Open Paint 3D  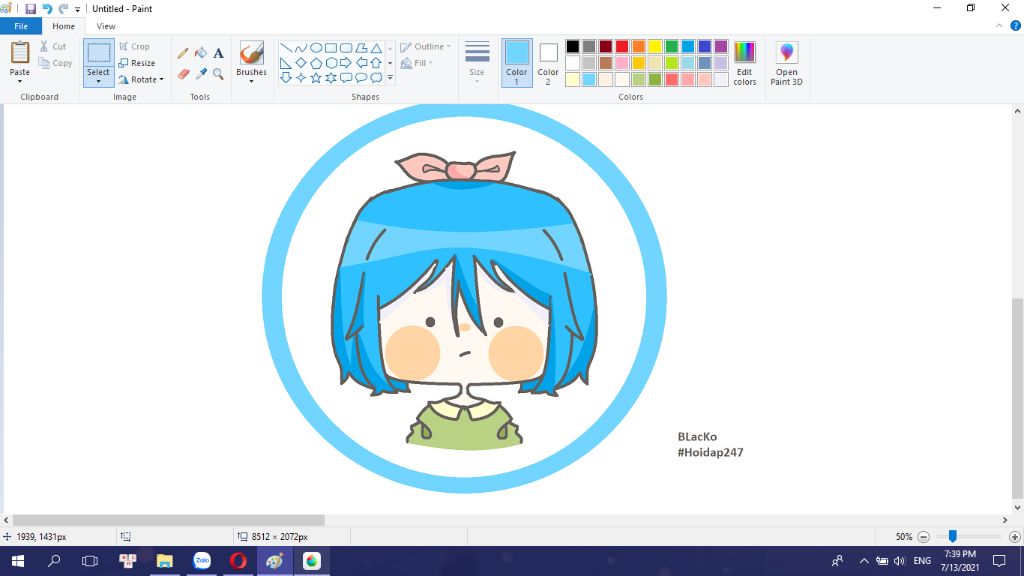[786, 63]
